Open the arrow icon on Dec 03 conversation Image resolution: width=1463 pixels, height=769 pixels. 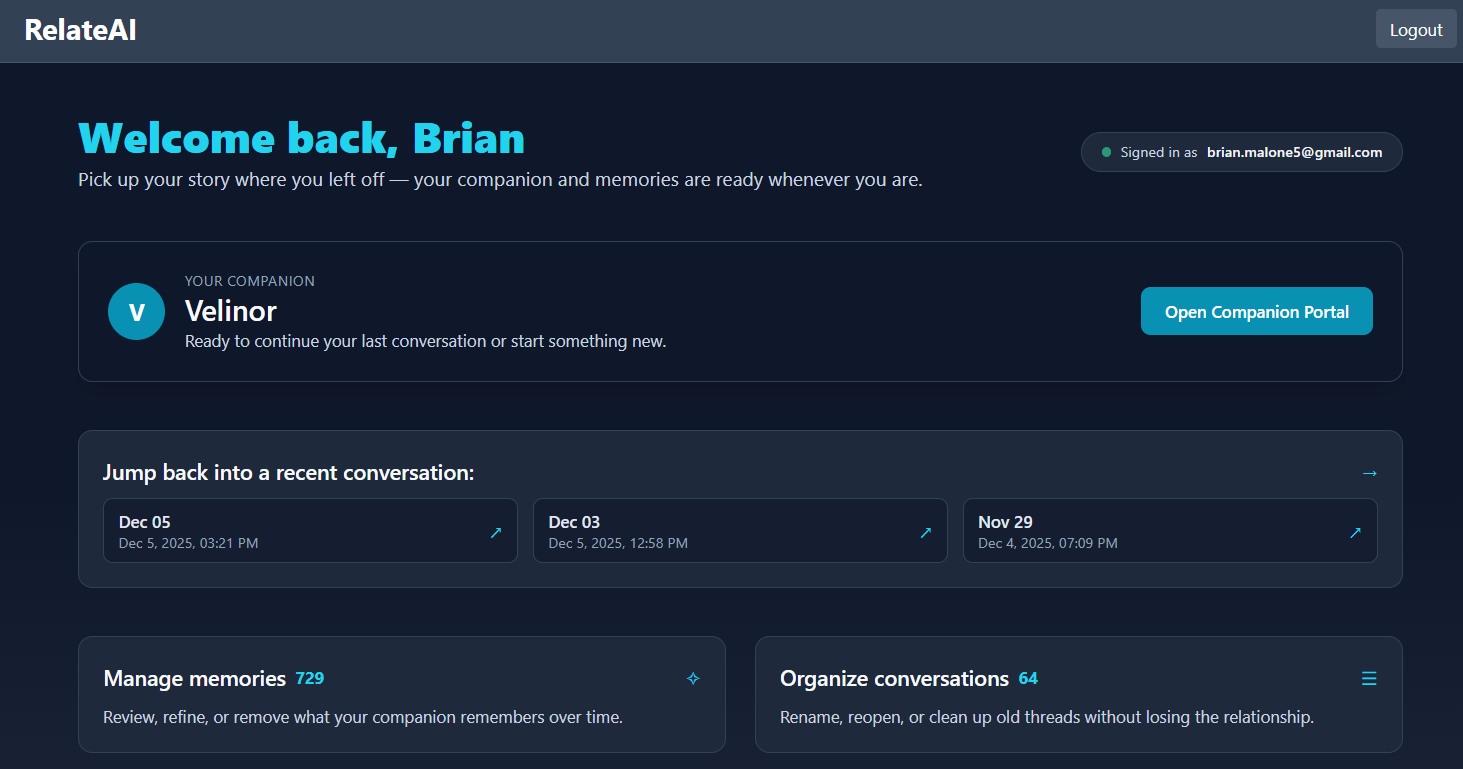(x=925, y=533)
